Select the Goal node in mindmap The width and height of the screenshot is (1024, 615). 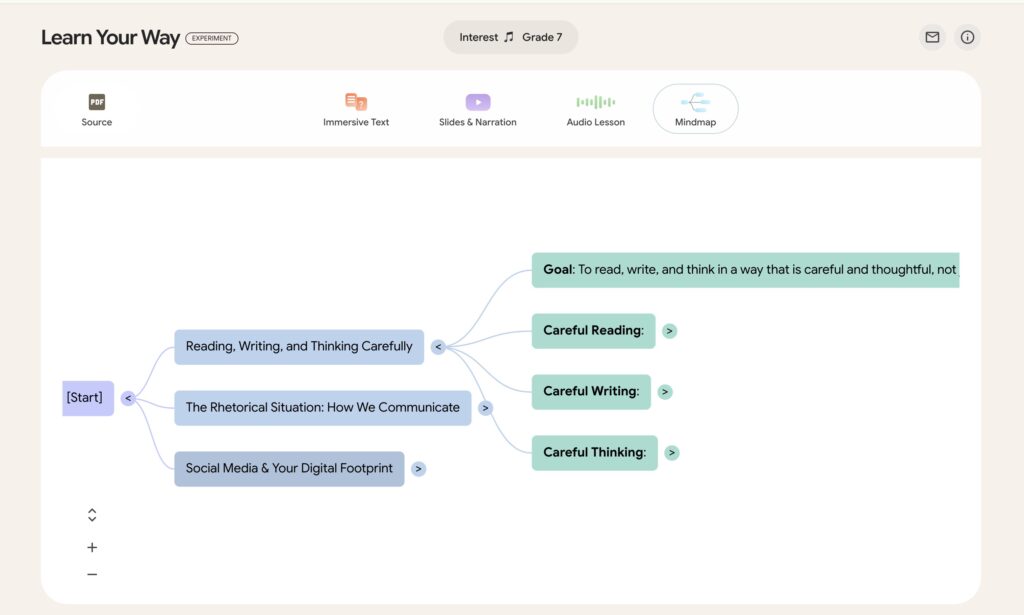pyautogui.click(x=745, y=270)
